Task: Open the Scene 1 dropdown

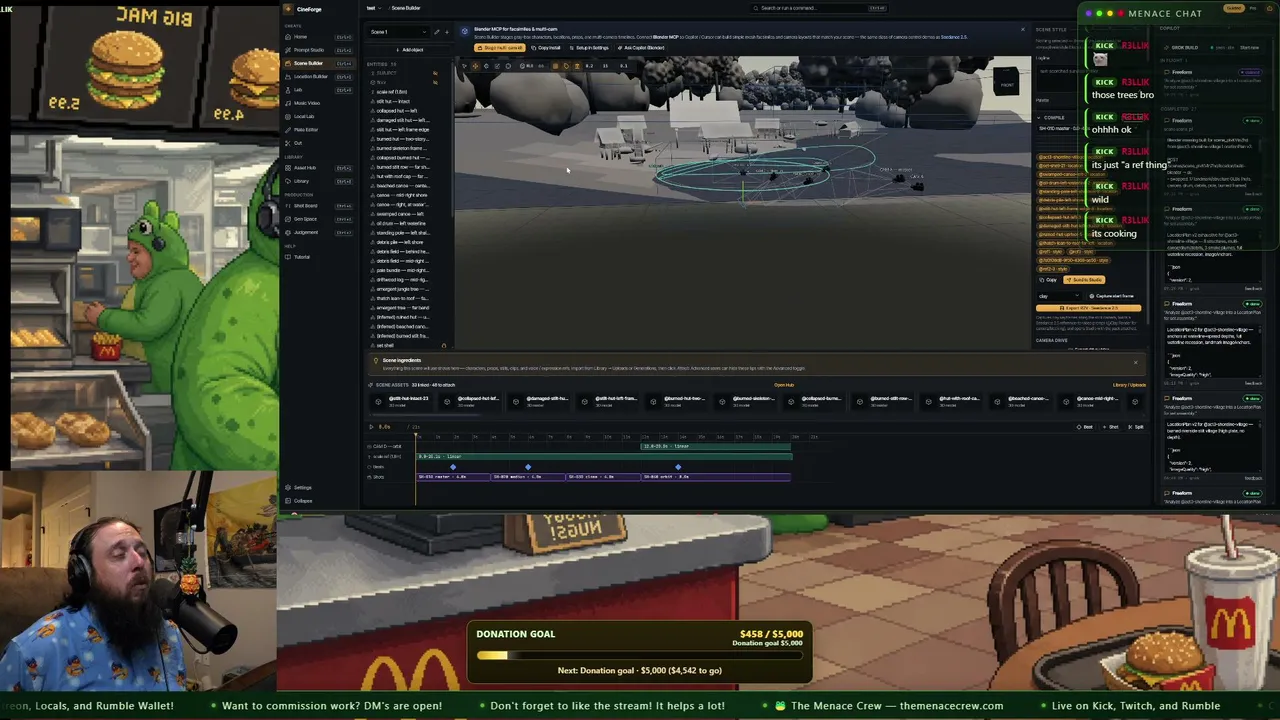Action: 397,32
